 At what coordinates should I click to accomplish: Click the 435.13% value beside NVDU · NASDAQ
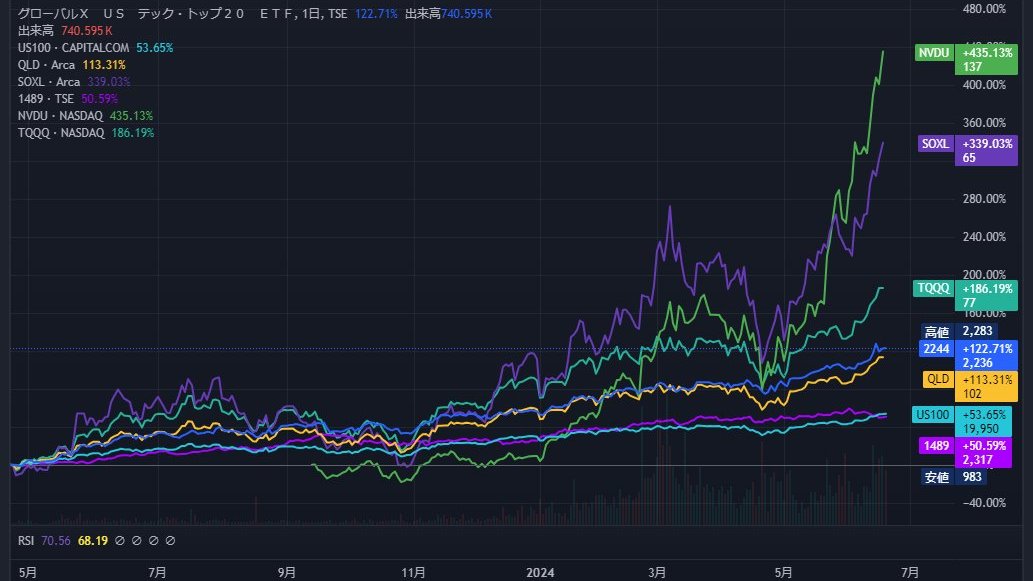(132, 115)
